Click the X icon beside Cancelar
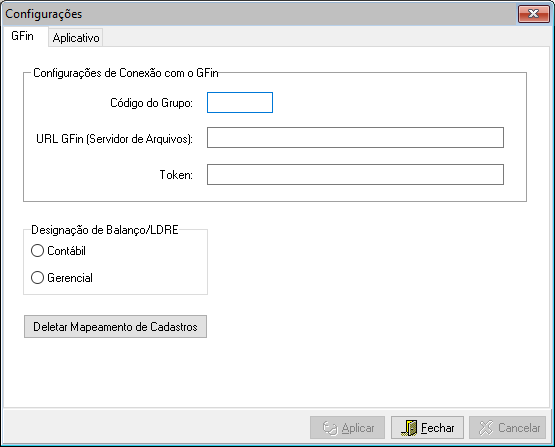 tap(486, 428)
